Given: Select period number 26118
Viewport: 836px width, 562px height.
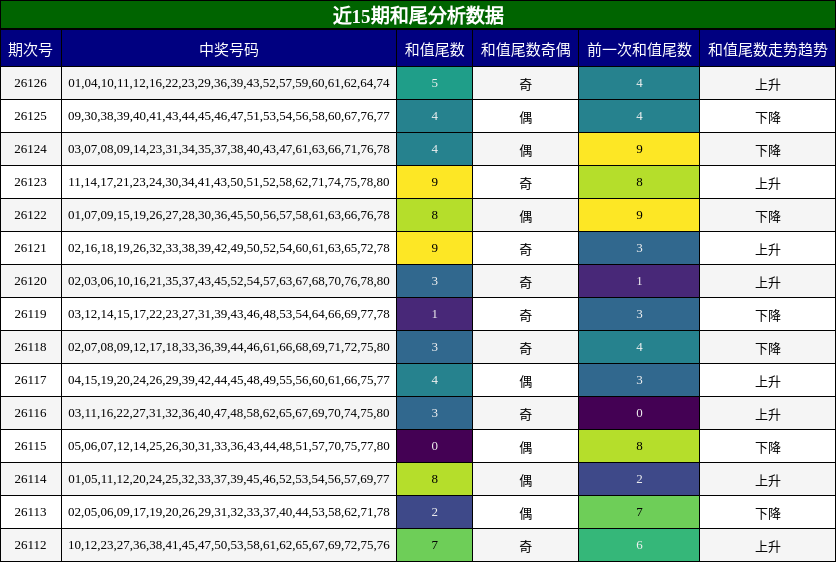Looking at the screenshot, I should [30, 347].
